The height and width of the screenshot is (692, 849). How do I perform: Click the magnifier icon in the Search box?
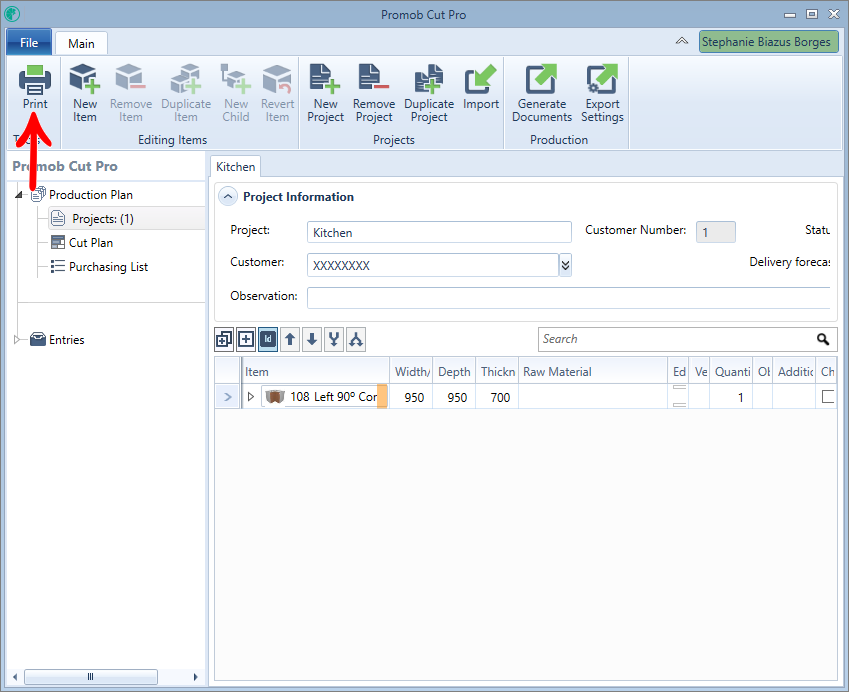click(x=823, y=339)
